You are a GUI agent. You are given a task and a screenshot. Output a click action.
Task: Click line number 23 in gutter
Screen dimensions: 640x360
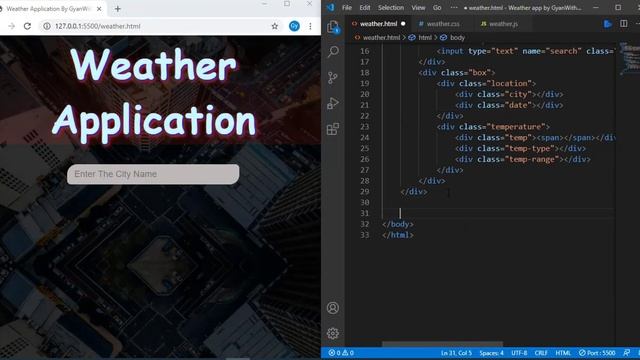tap(364, 127)
